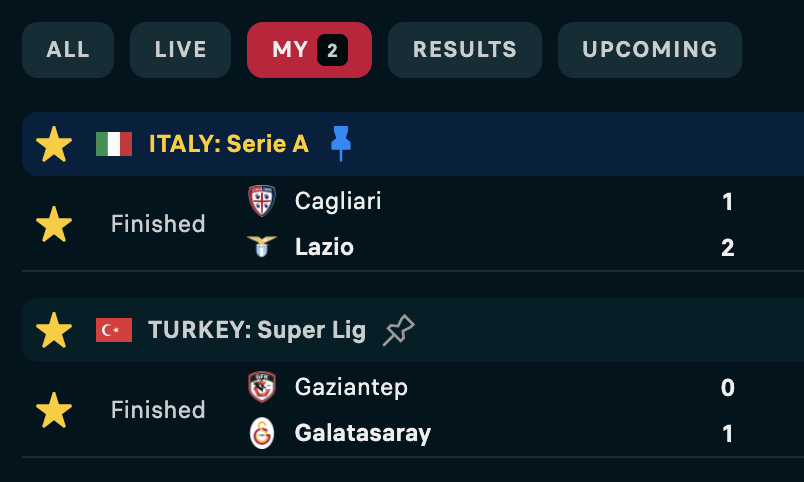Select the MY tab with badge

coord(309,50)
